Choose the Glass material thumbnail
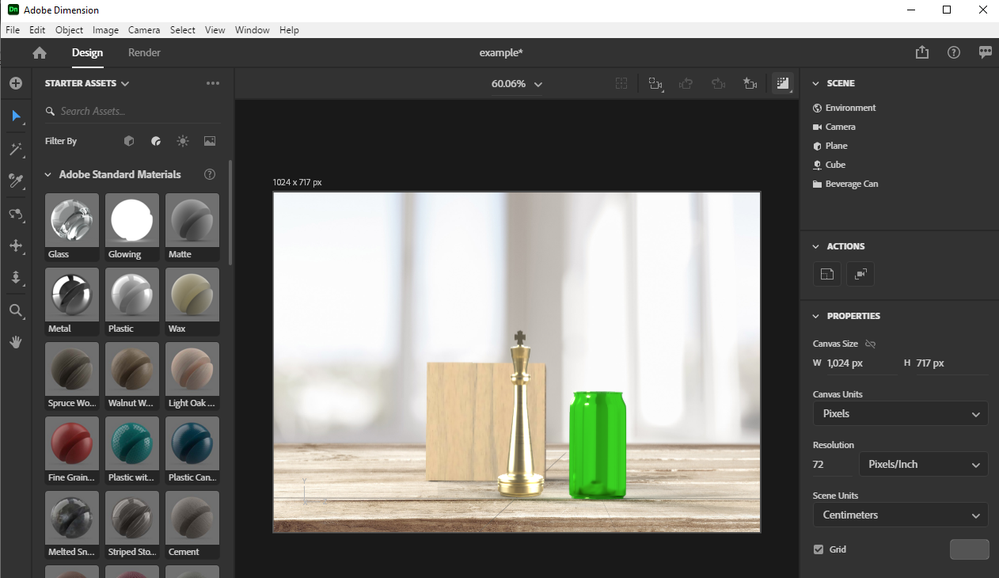999x578 pixels. tap(72, 220)
